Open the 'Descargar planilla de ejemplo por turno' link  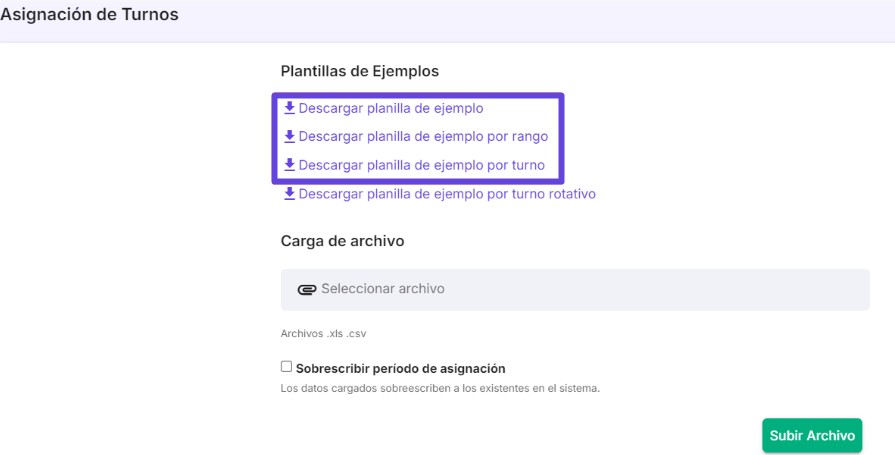(421, 165)
